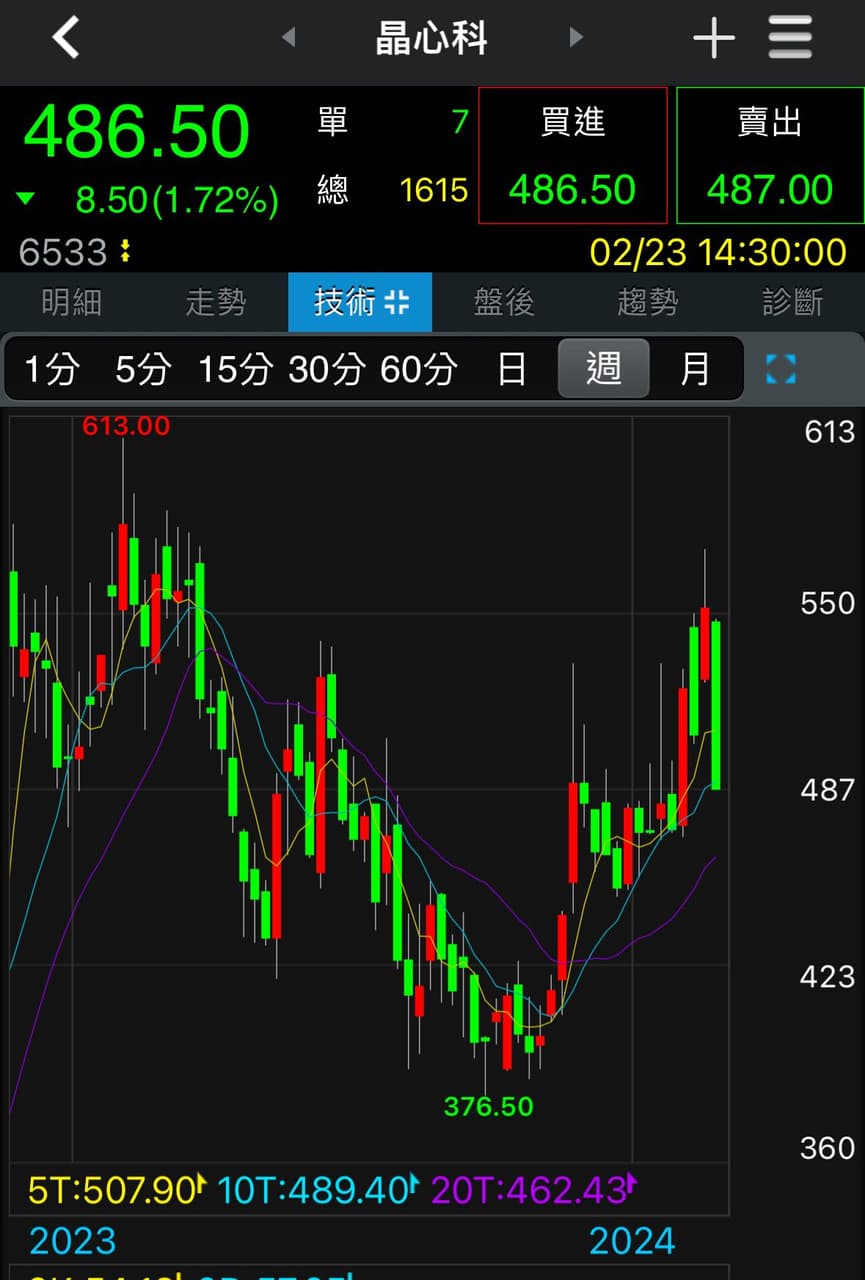Open the 走勢 tab
The width and height of the screenshot is (865, 1280).
(216, 302)
